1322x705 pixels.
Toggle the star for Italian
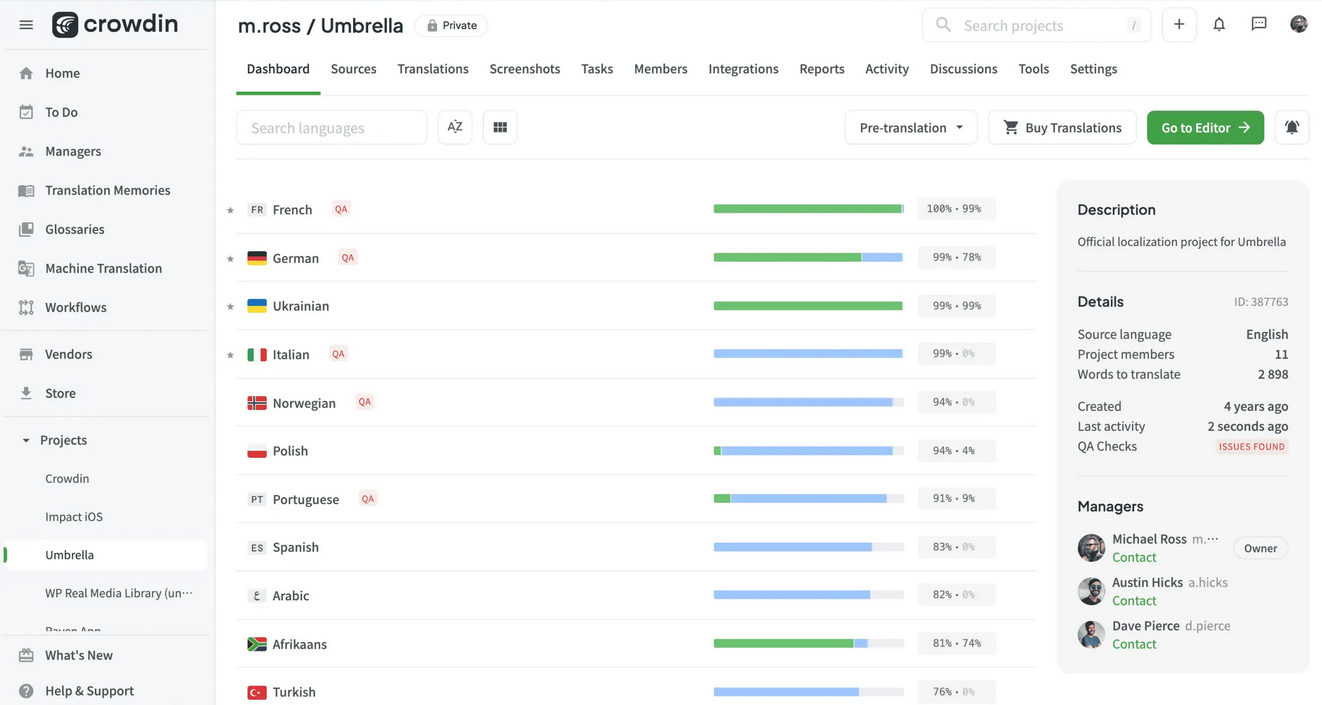(x=230, y=355)
